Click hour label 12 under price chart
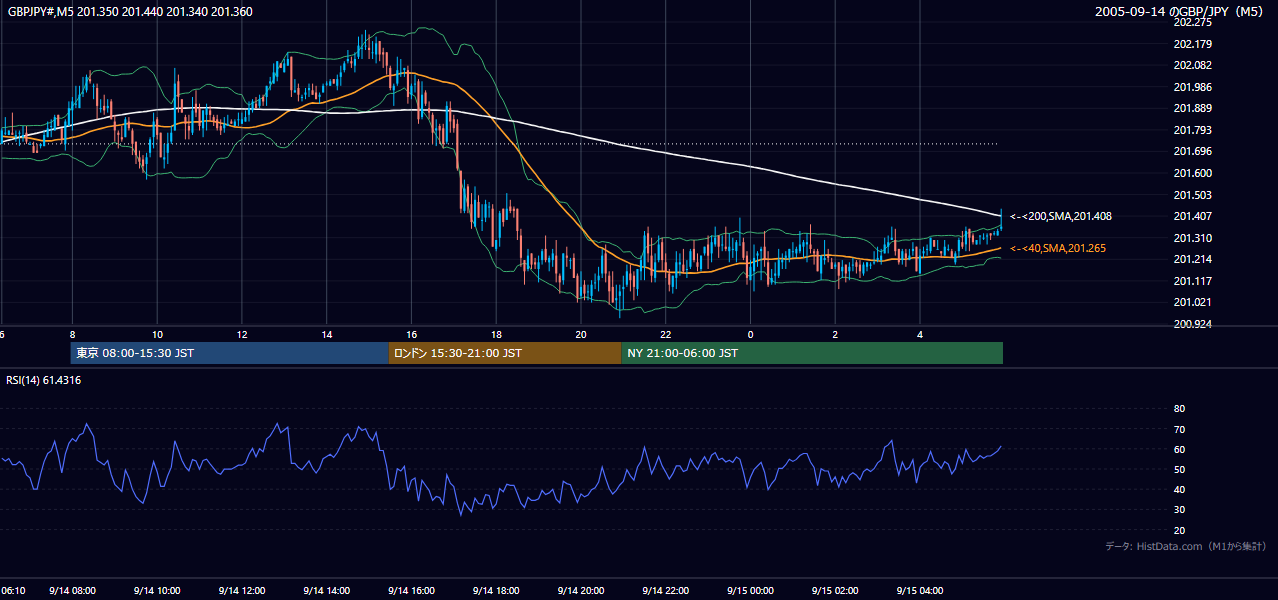 242,334
